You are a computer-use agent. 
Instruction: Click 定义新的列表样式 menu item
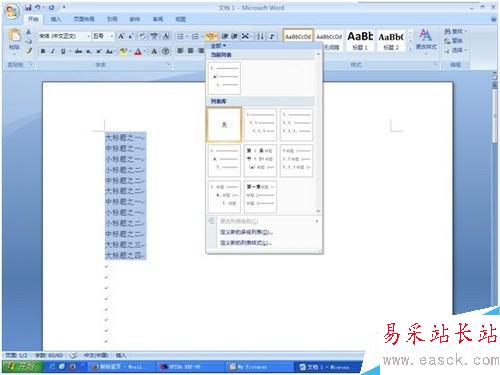(246, 243)
